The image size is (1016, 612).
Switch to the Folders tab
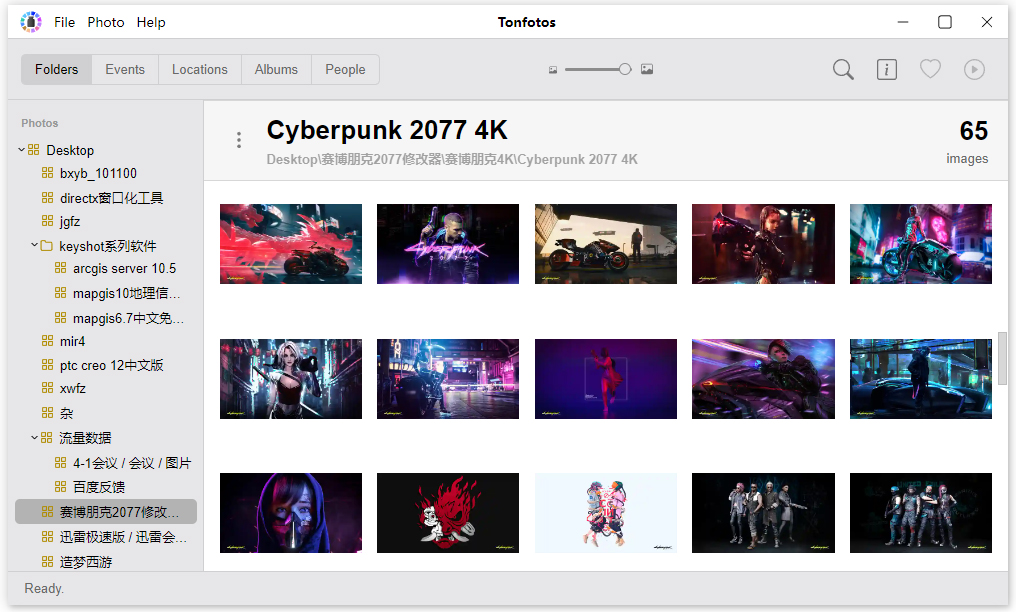coord(56,69)
